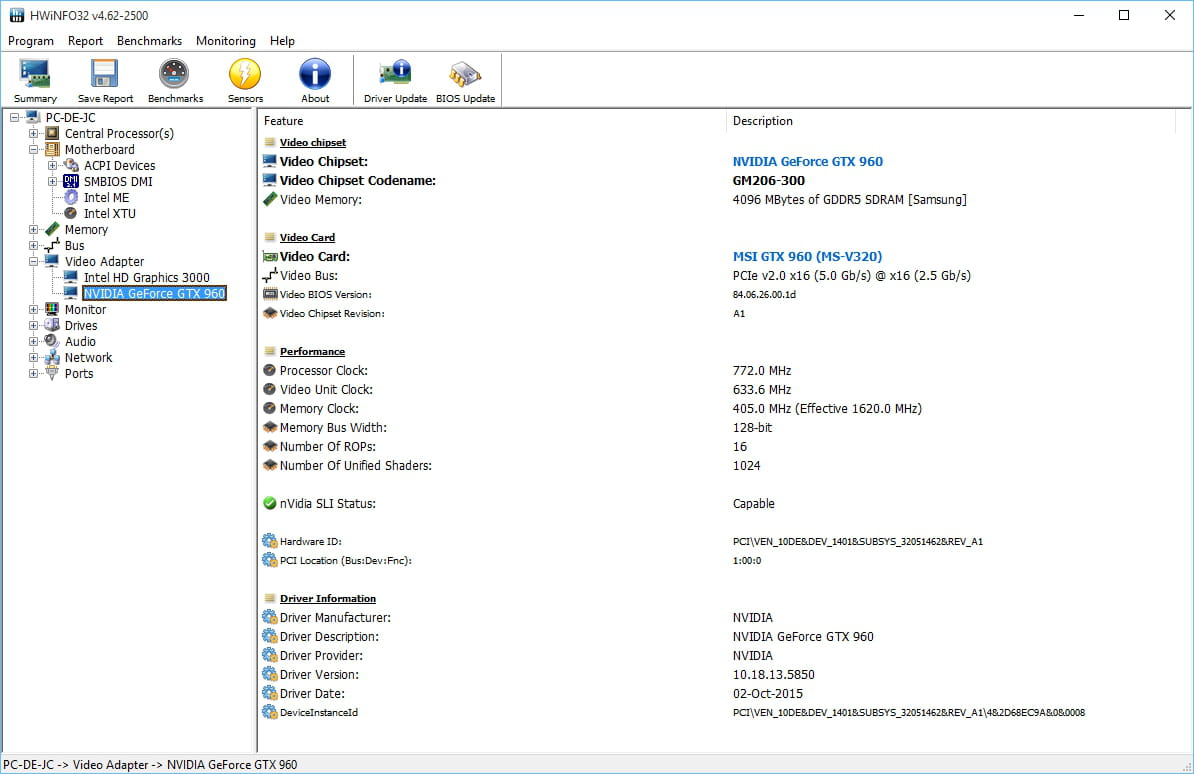Open the Program menu
This screenshot has height=774, width=1194.
(30, 41)
